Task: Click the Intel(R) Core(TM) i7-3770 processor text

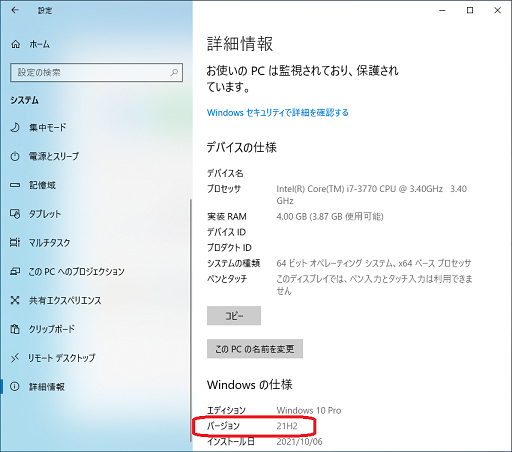Action: [371, 195]
